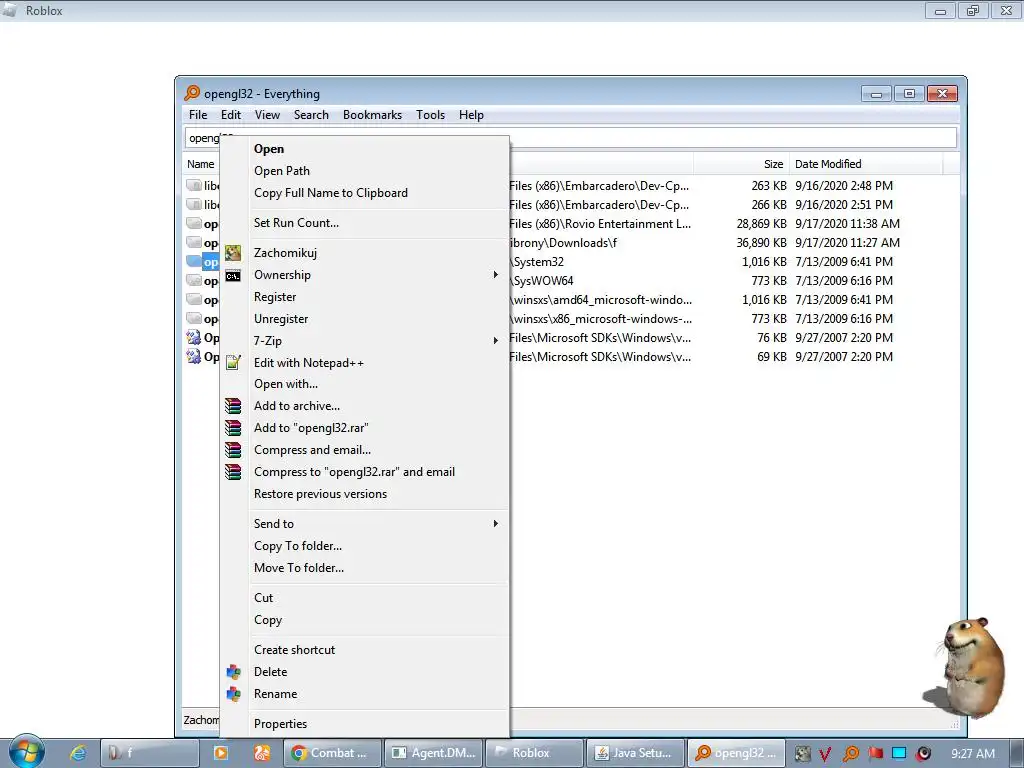This screenshot has width=1024, height=768.
Task: Click the WinRAR icon beside Add to archive
Action: point(233,406)
